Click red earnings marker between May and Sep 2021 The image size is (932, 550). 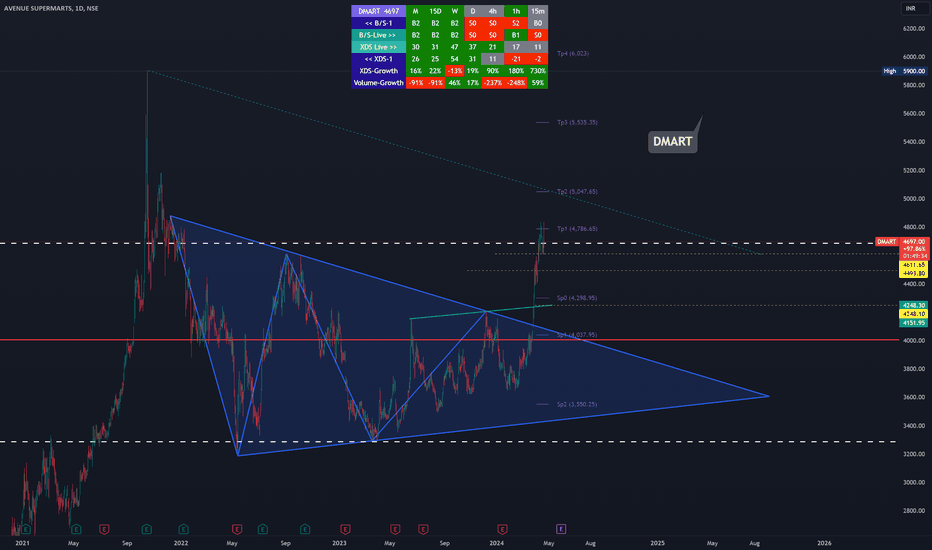point(104,529)
